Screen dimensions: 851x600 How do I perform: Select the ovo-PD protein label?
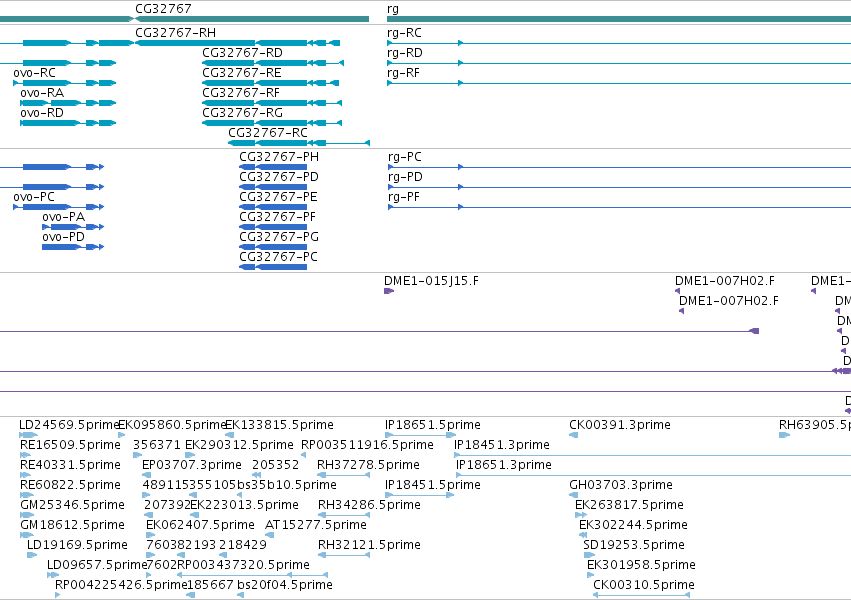[63, 237]
